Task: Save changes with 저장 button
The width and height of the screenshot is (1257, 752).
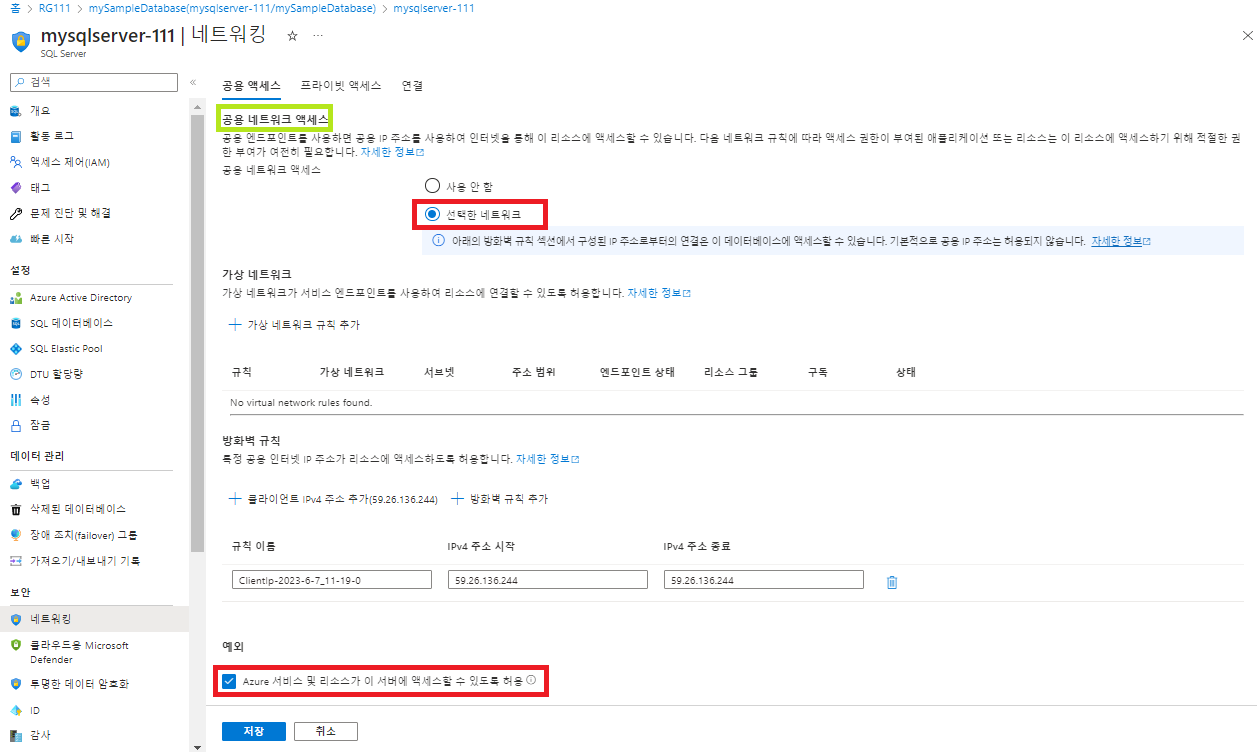Action: (x=254, y=731)
